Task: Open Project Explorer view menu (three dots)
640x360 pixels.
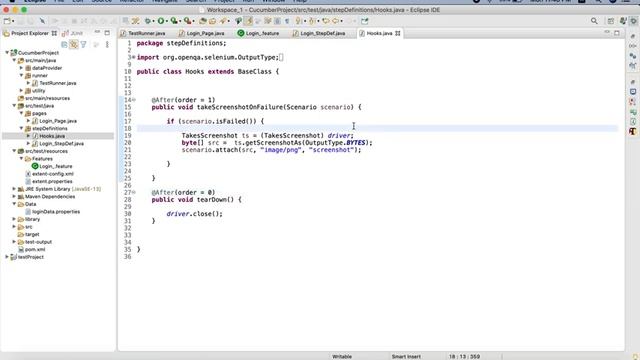Action: click(x=107, y=44)
